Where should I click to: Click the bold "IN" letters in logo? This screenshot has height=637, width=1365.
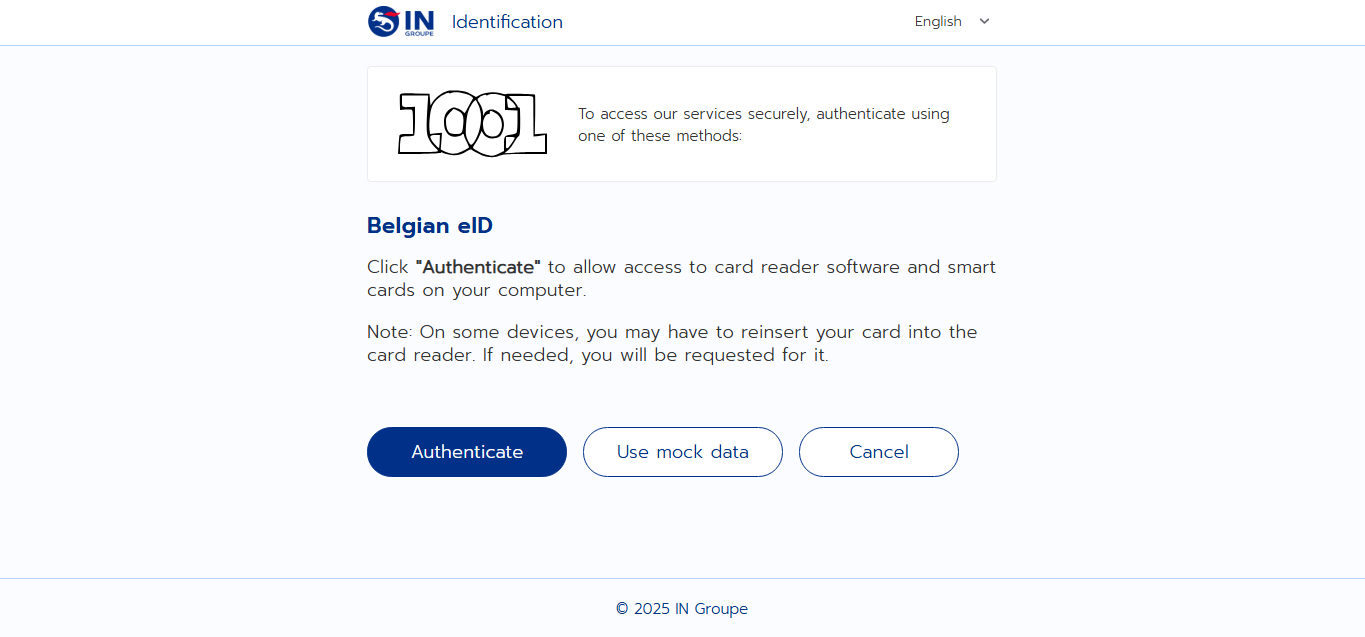419,18
